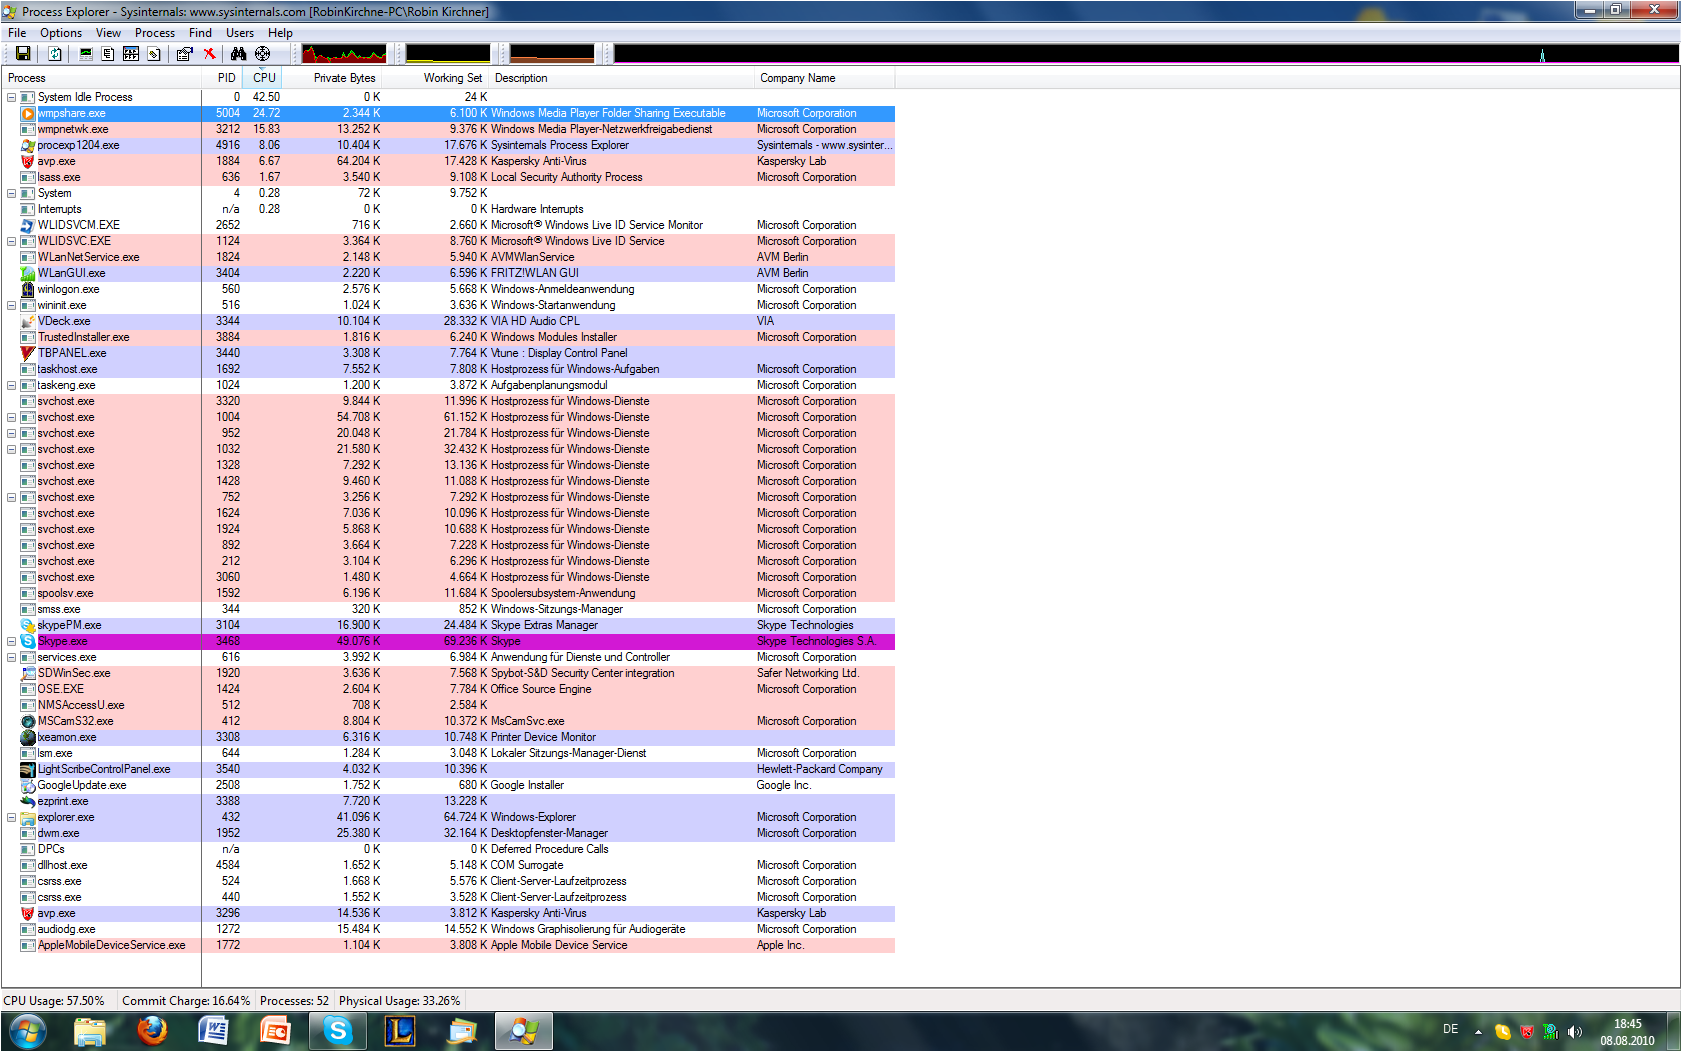Show hidden tray icons arrow
The height and width of the screenshot is (1052, 1682).
point(1478,1031)
